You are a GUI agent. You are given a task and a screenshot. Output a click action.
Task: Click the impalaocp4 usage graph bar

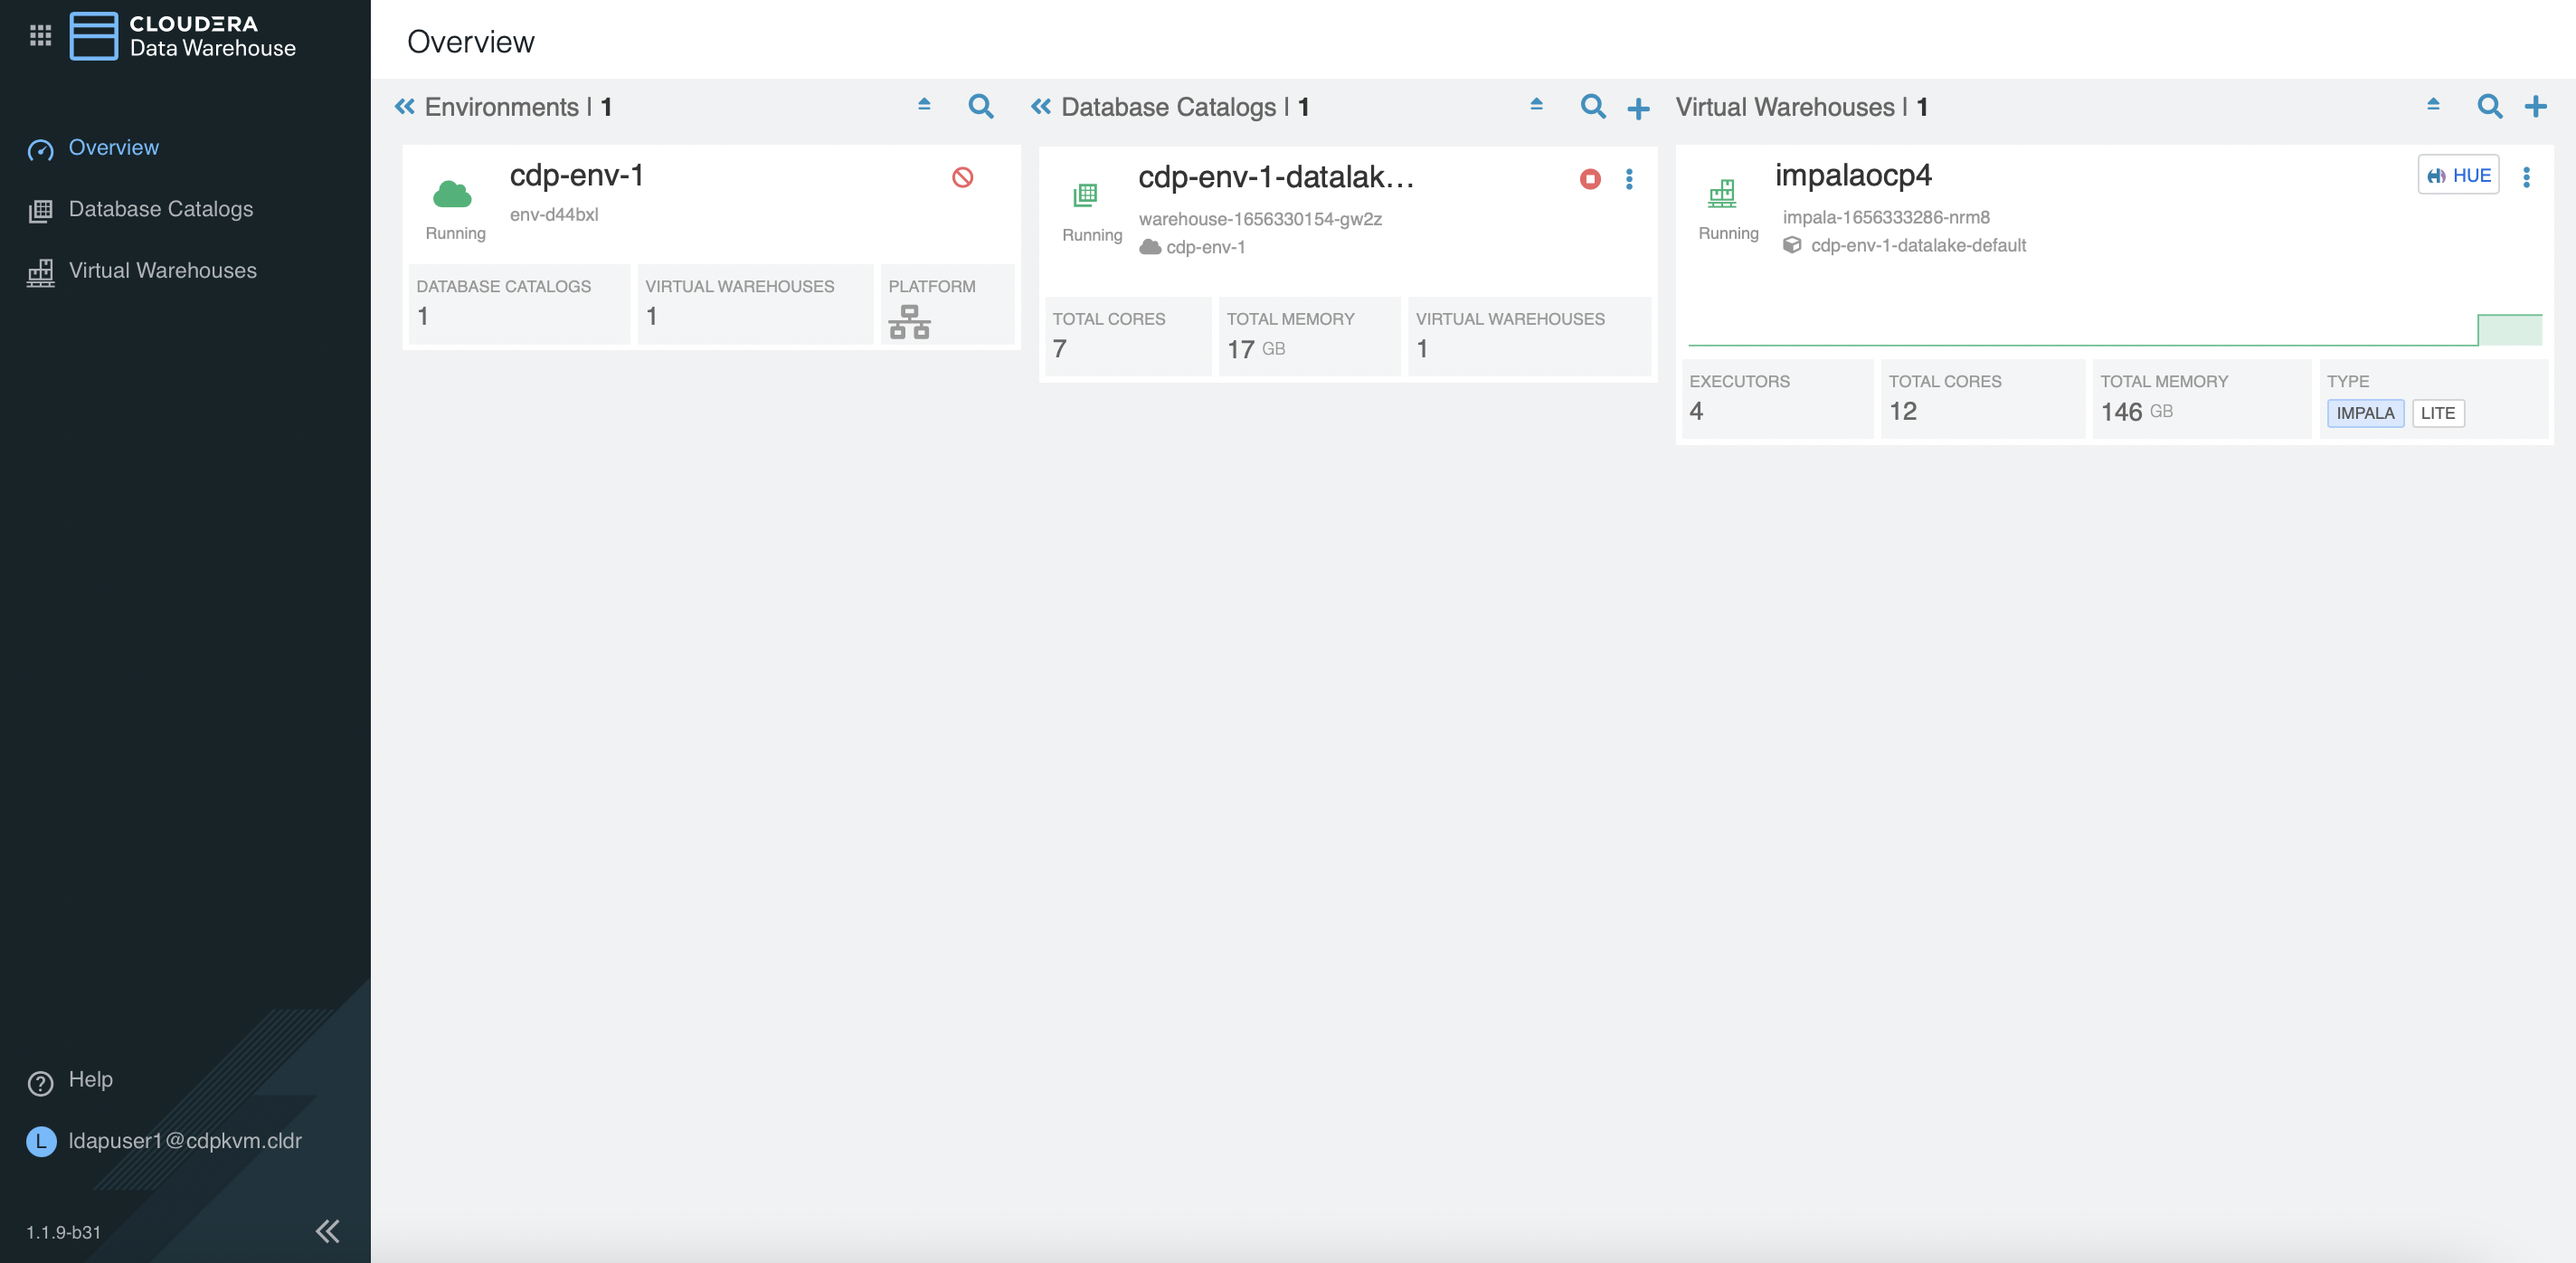[2508, 330]
